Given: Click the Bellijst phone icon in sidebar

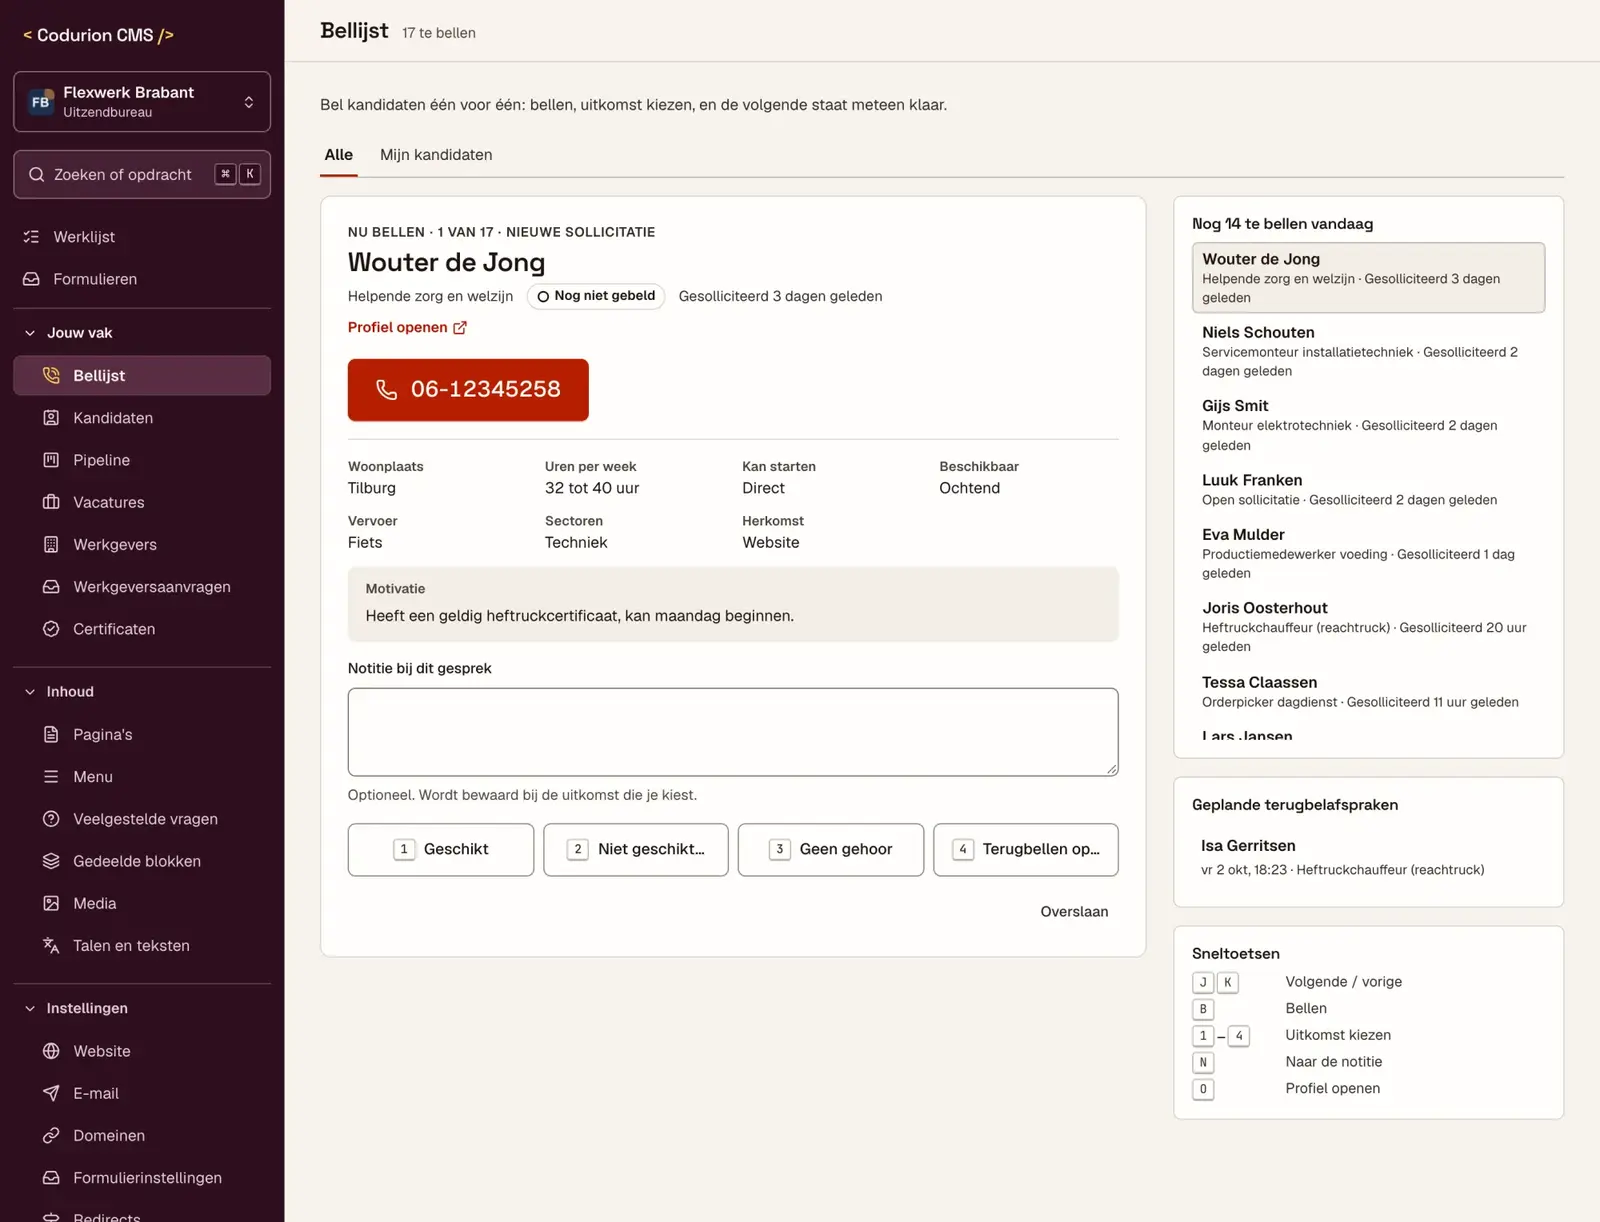Looking at the screenshot, I should point(51,375).
